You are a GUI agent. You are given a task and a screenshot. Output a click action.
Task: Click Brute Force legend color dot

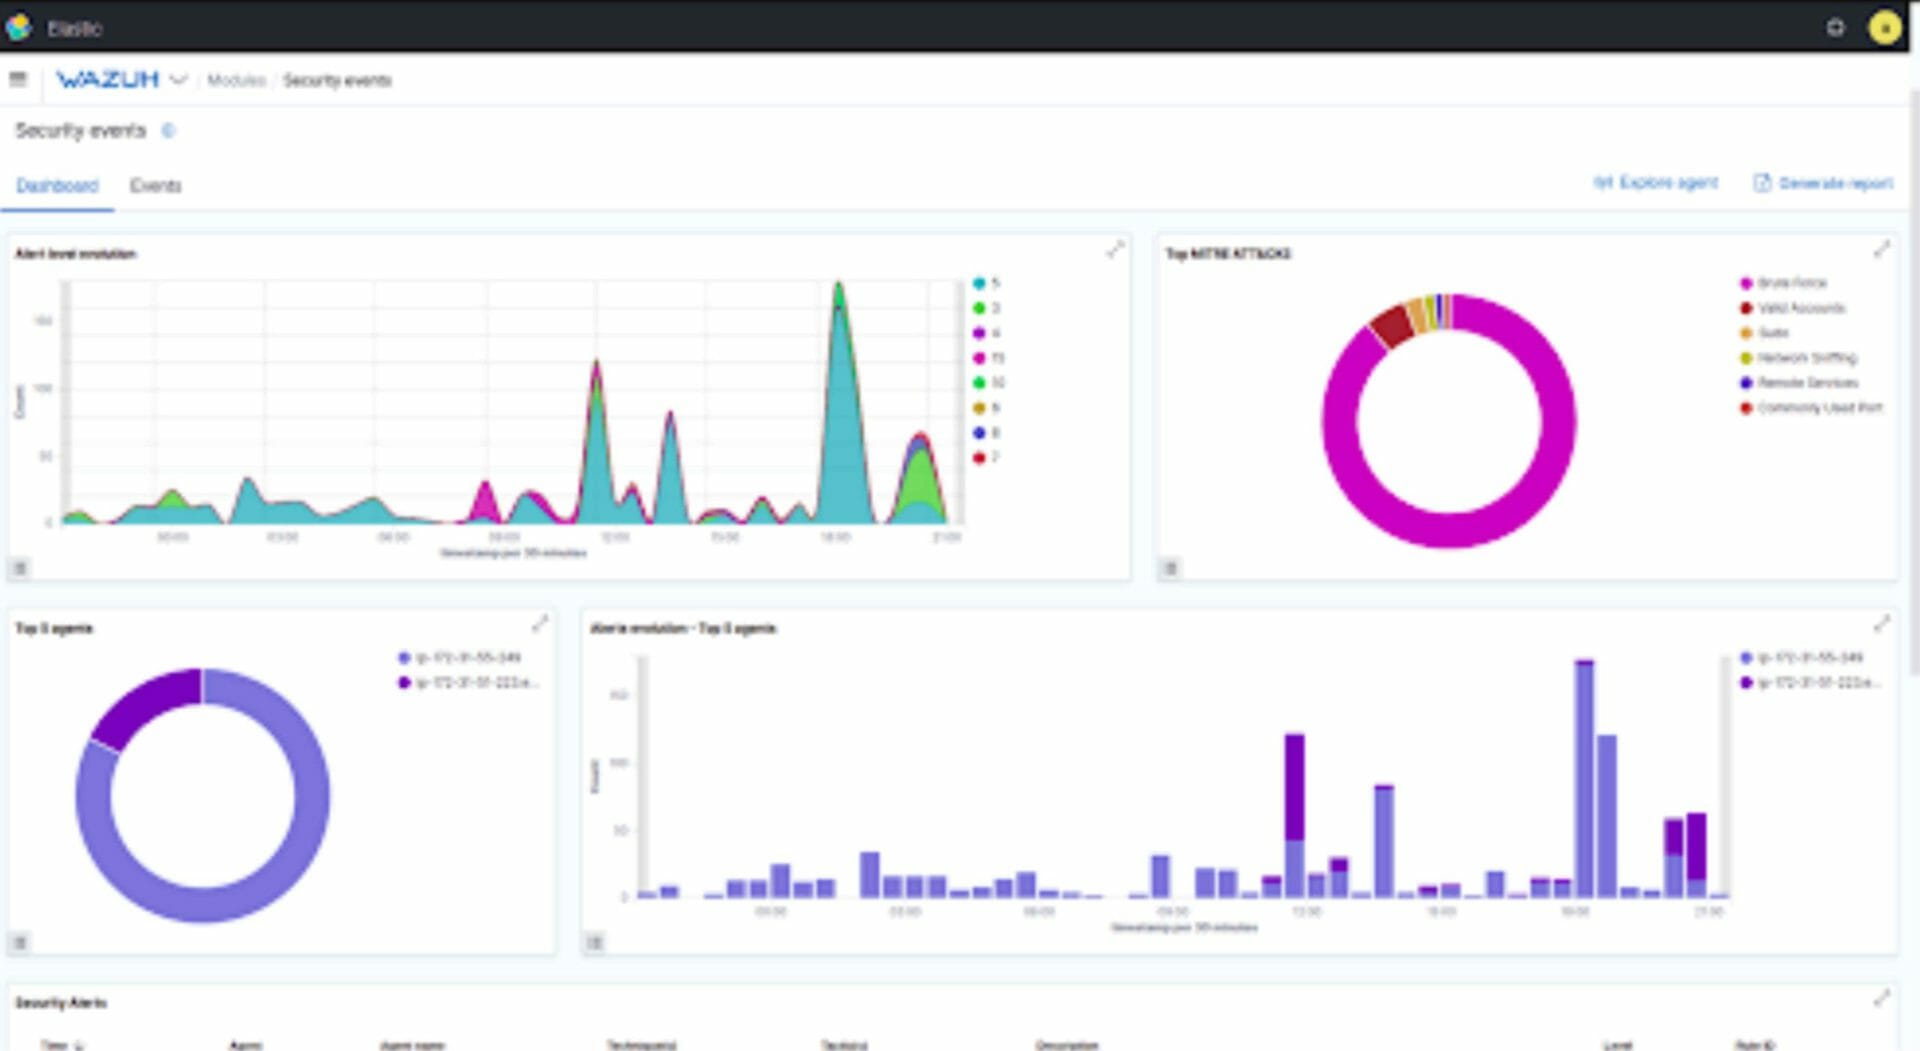tap(1746, 283)
